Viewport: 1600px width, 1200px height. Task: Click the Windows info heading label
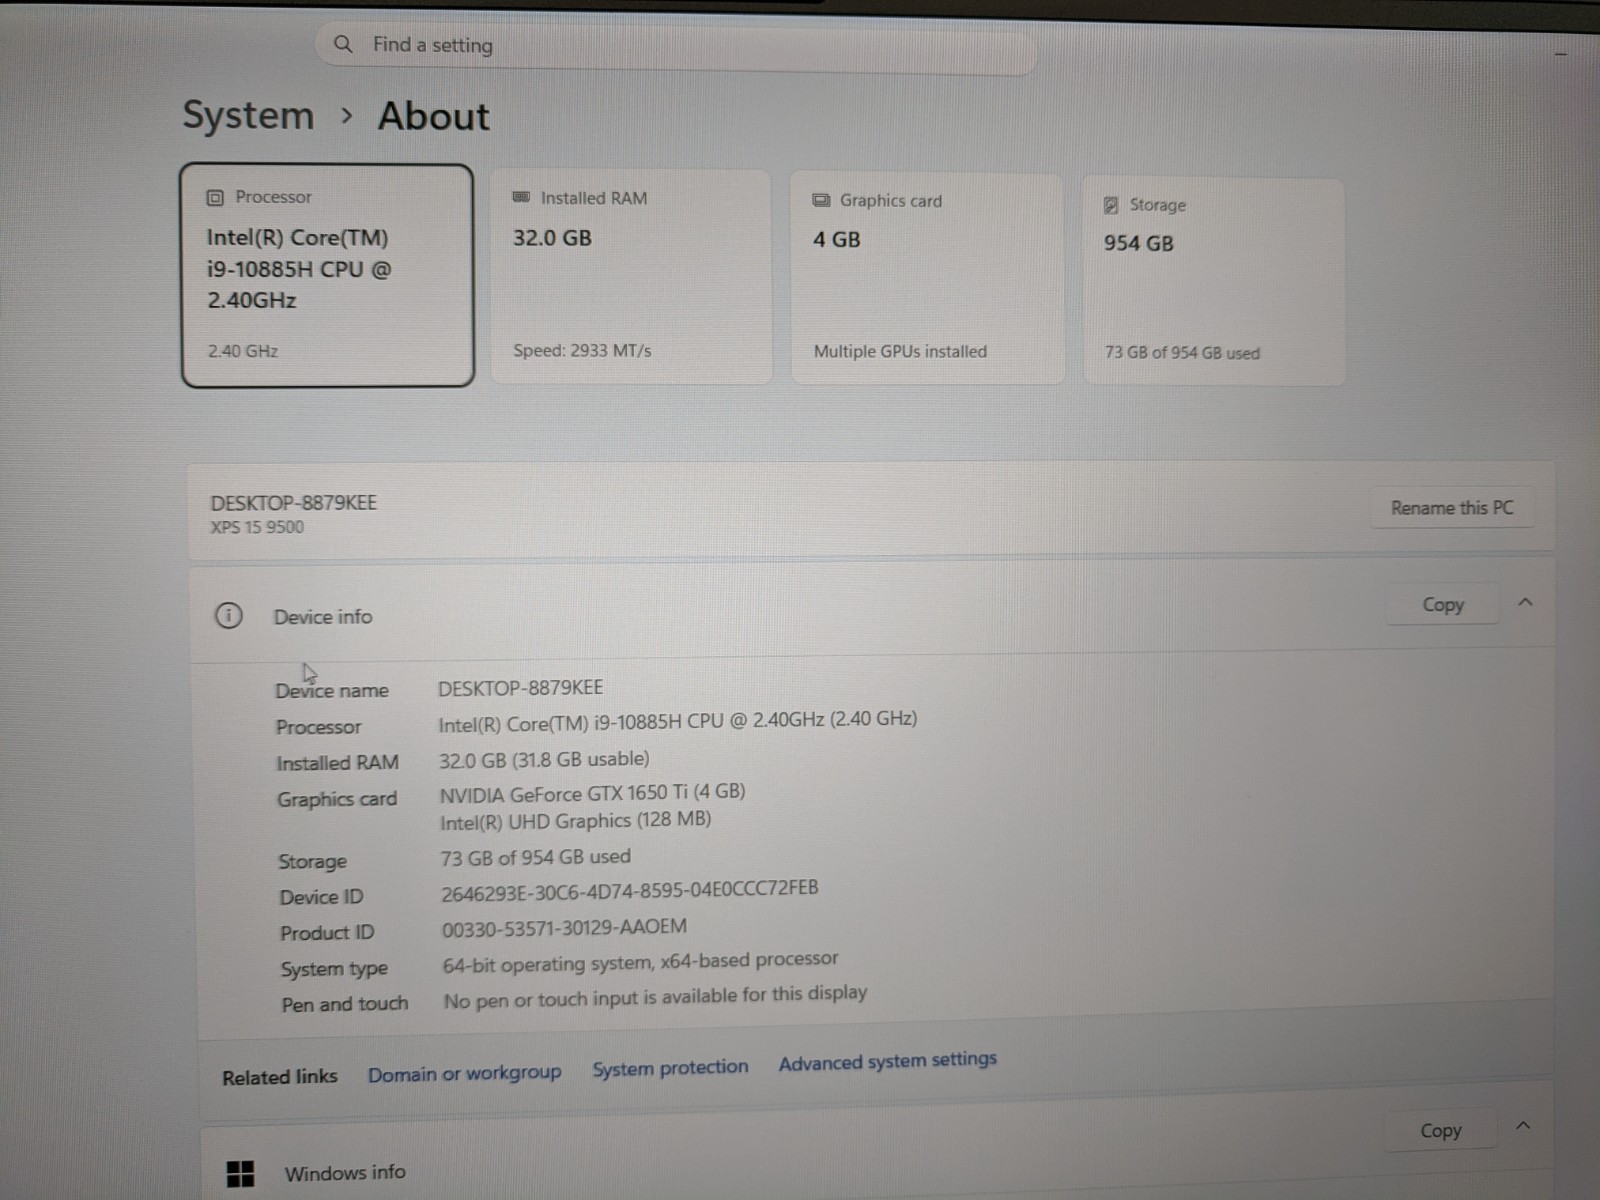(x=345, y=1172)
